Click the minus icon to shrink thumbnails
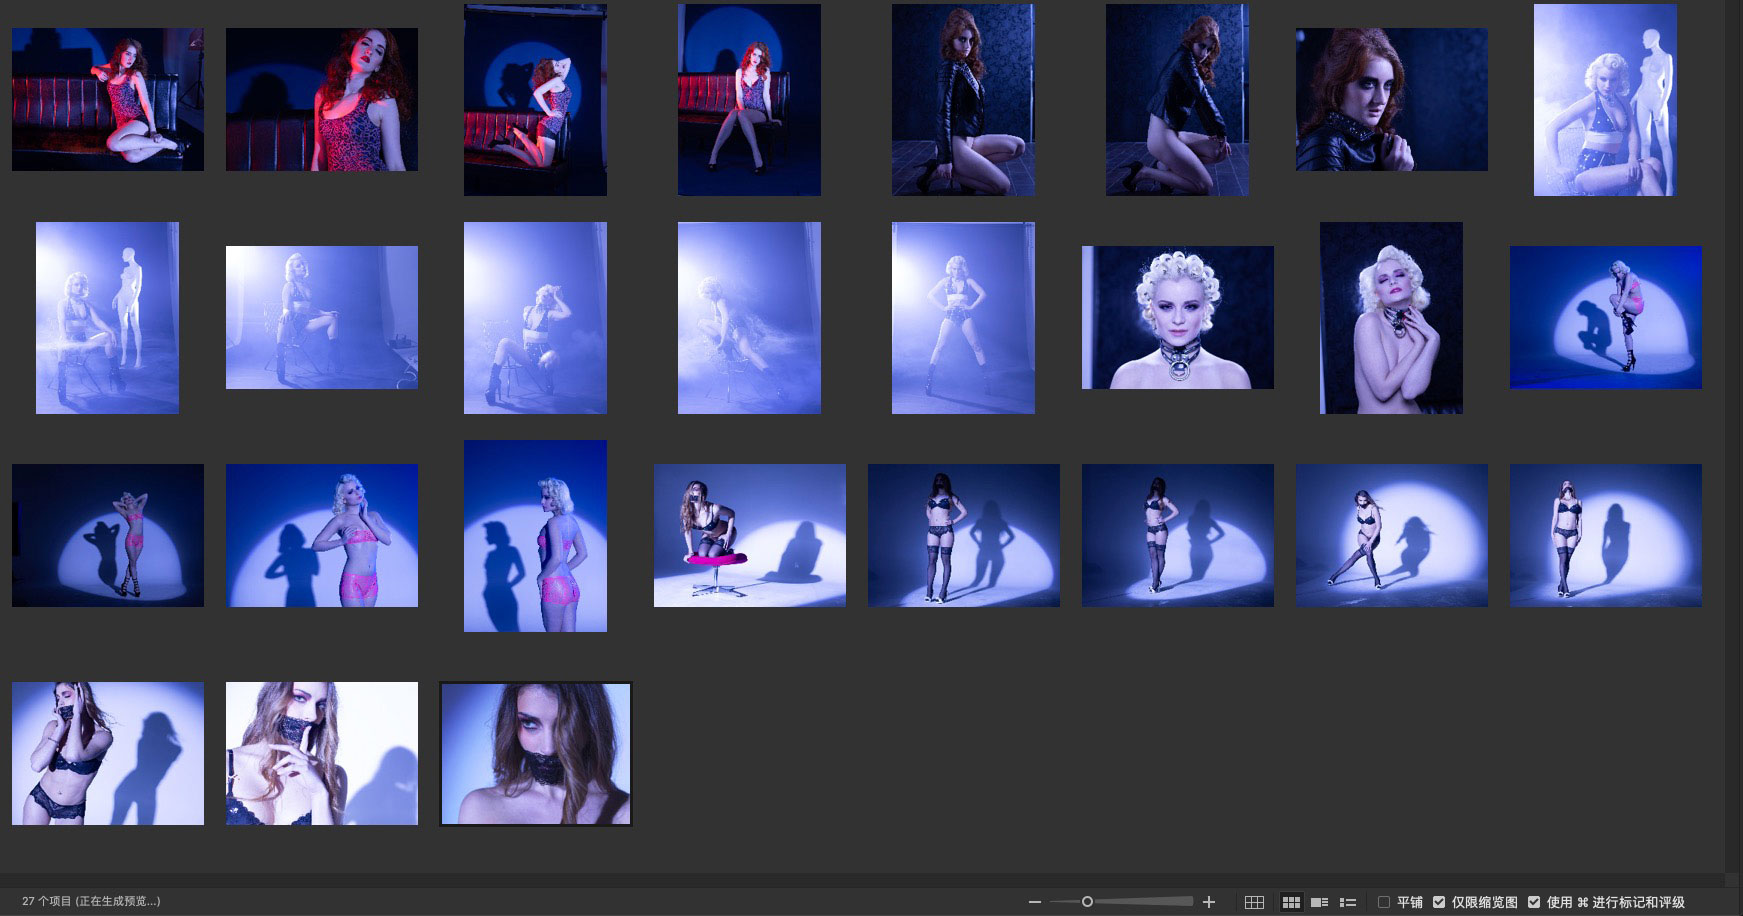The image size is (1743, 916). 1034,902
